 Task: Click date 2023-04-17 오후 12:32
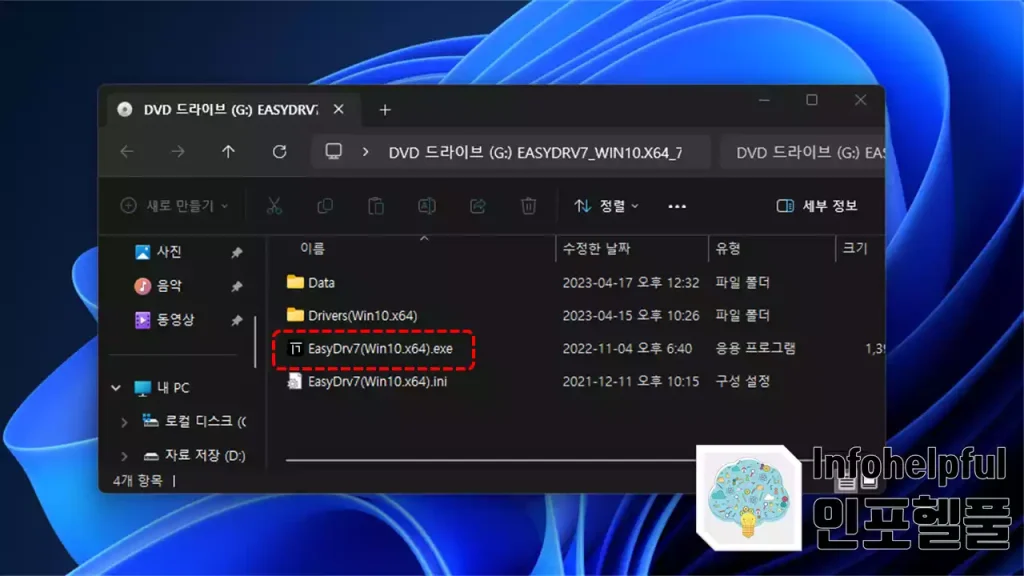point(631,283)
